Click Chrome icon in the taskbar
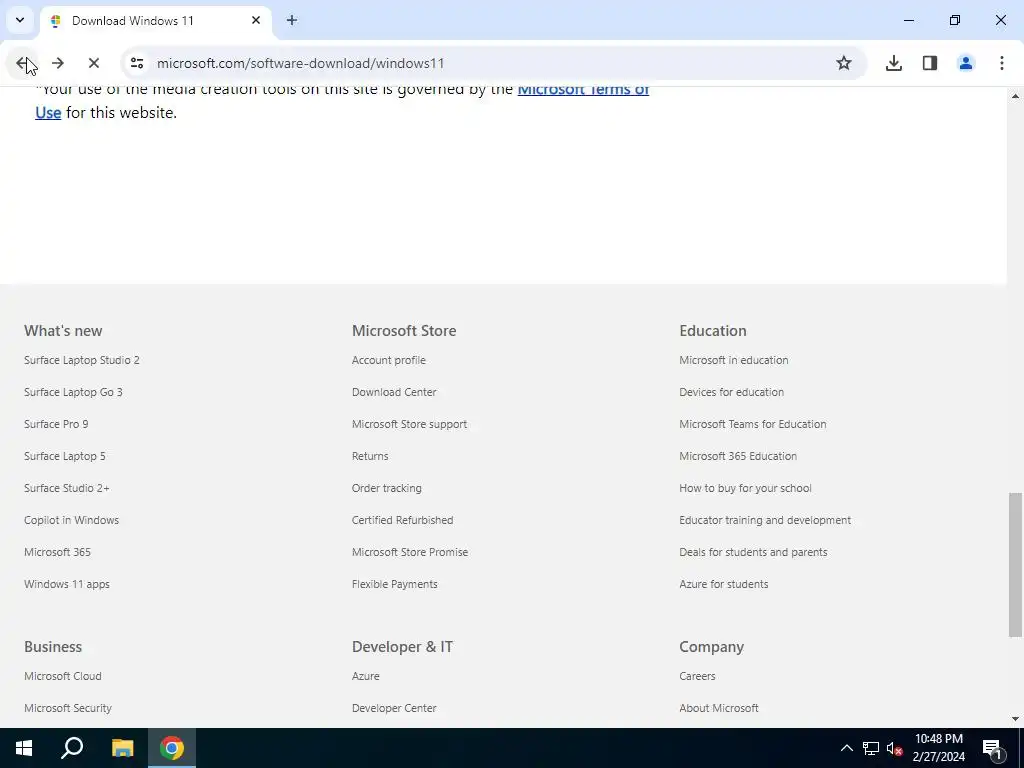 click(172, 748)
